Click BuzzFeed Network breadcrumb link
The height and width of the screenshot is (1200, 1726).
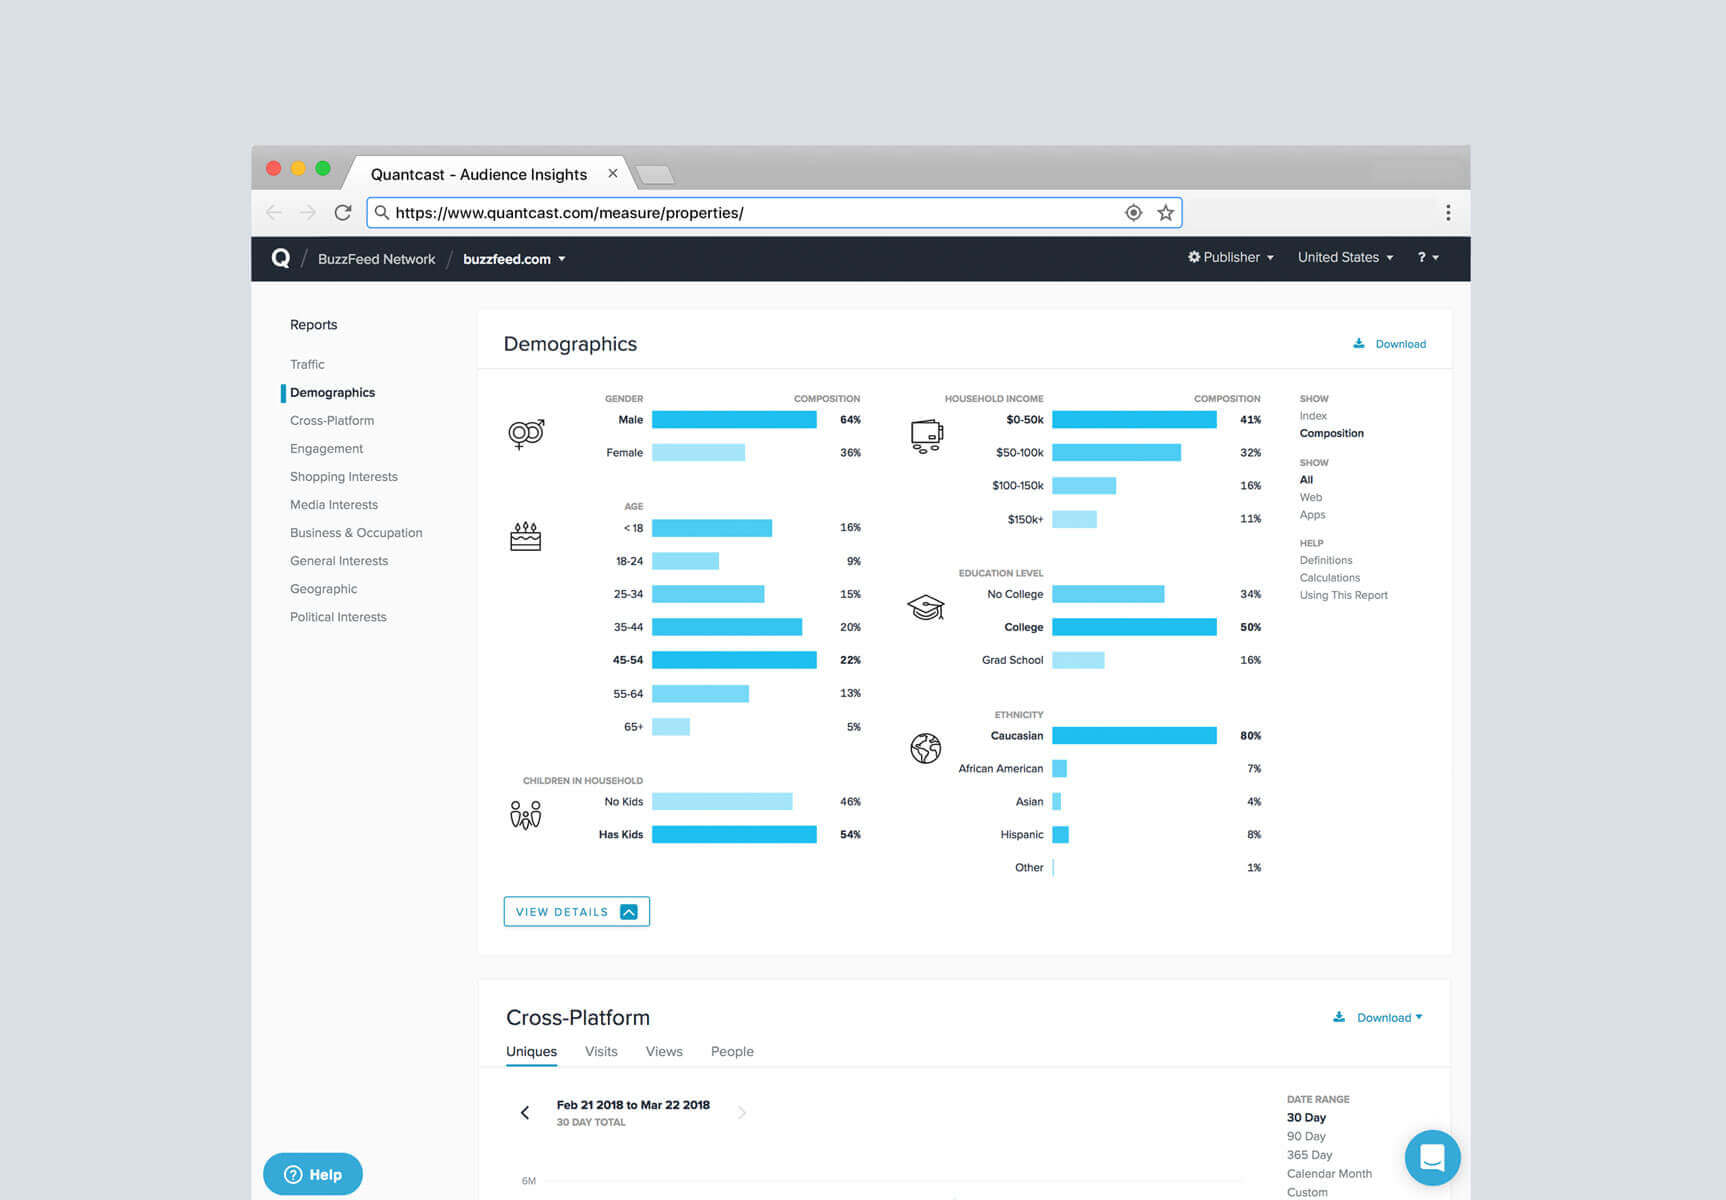pyautogui.click(x=376, y=259)
